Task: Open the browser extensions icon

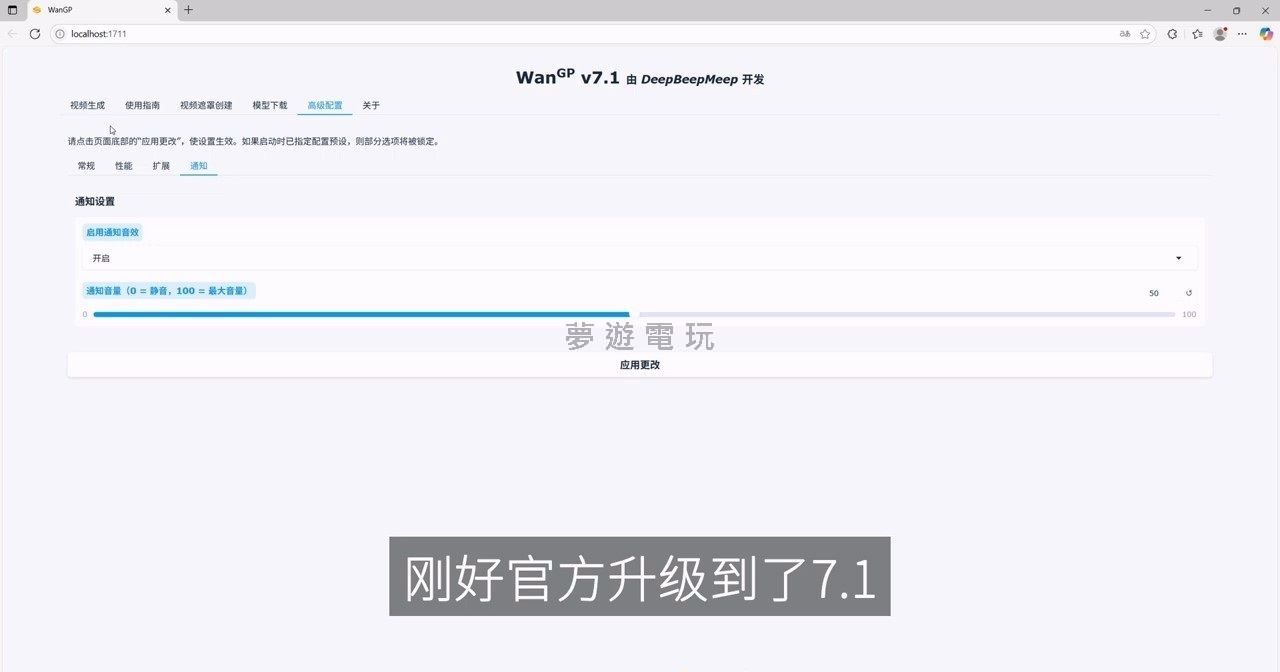Action: click(1173, 34)
